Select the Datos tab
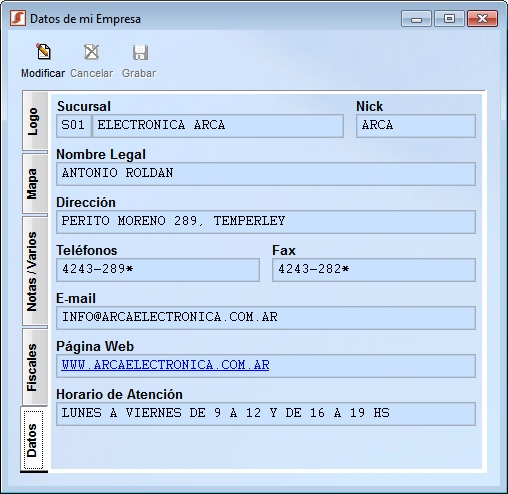 34,440
